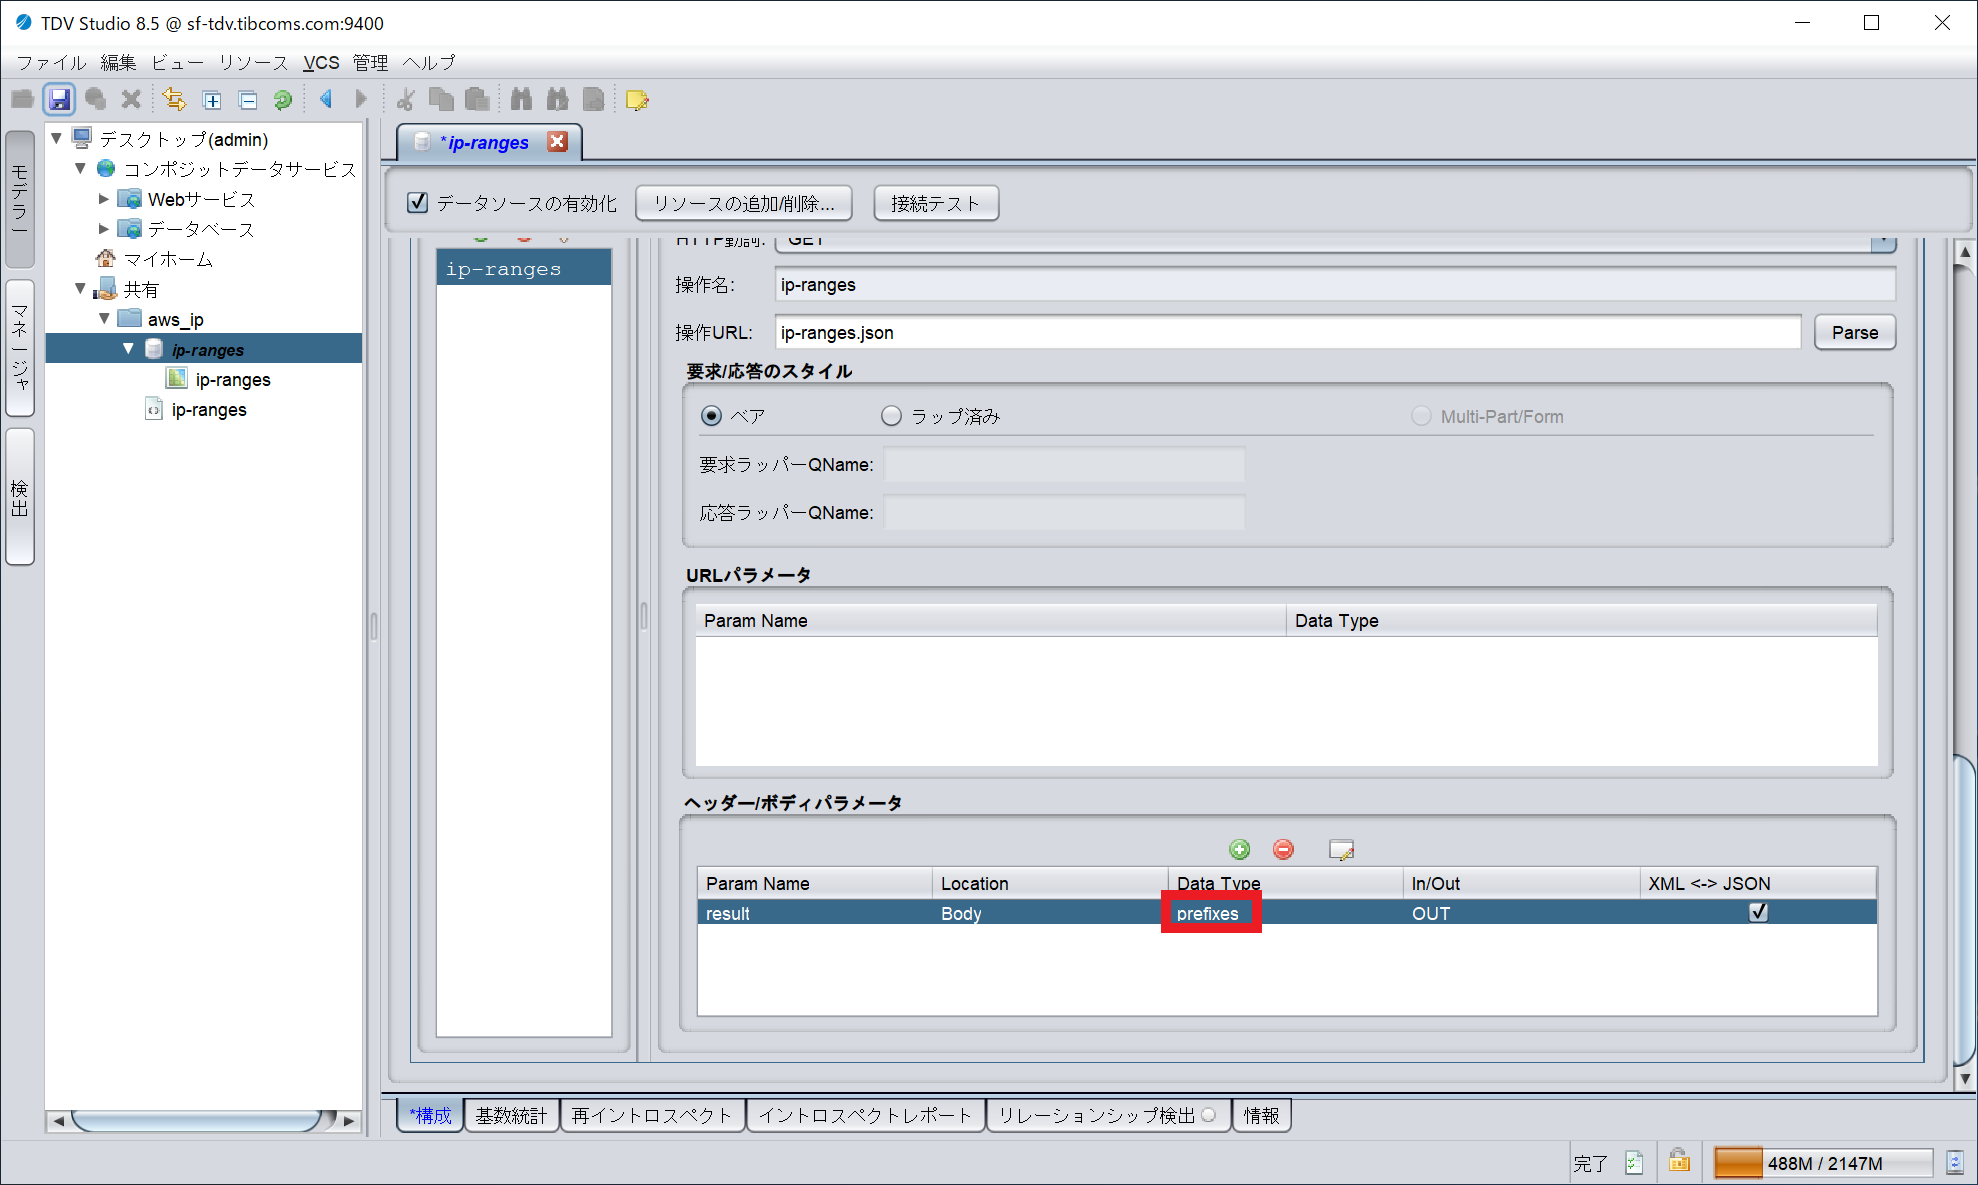Screen dimensions: 1978x1185
Task: Click the Parse button
Action: point(1855,332)
